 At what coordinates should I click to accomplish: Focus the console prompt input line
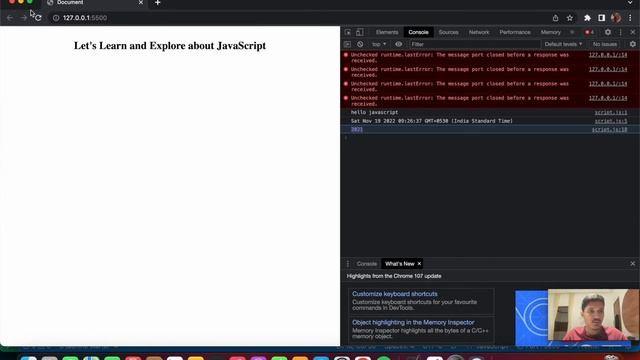pyautogui.click(x=490, y=138)
